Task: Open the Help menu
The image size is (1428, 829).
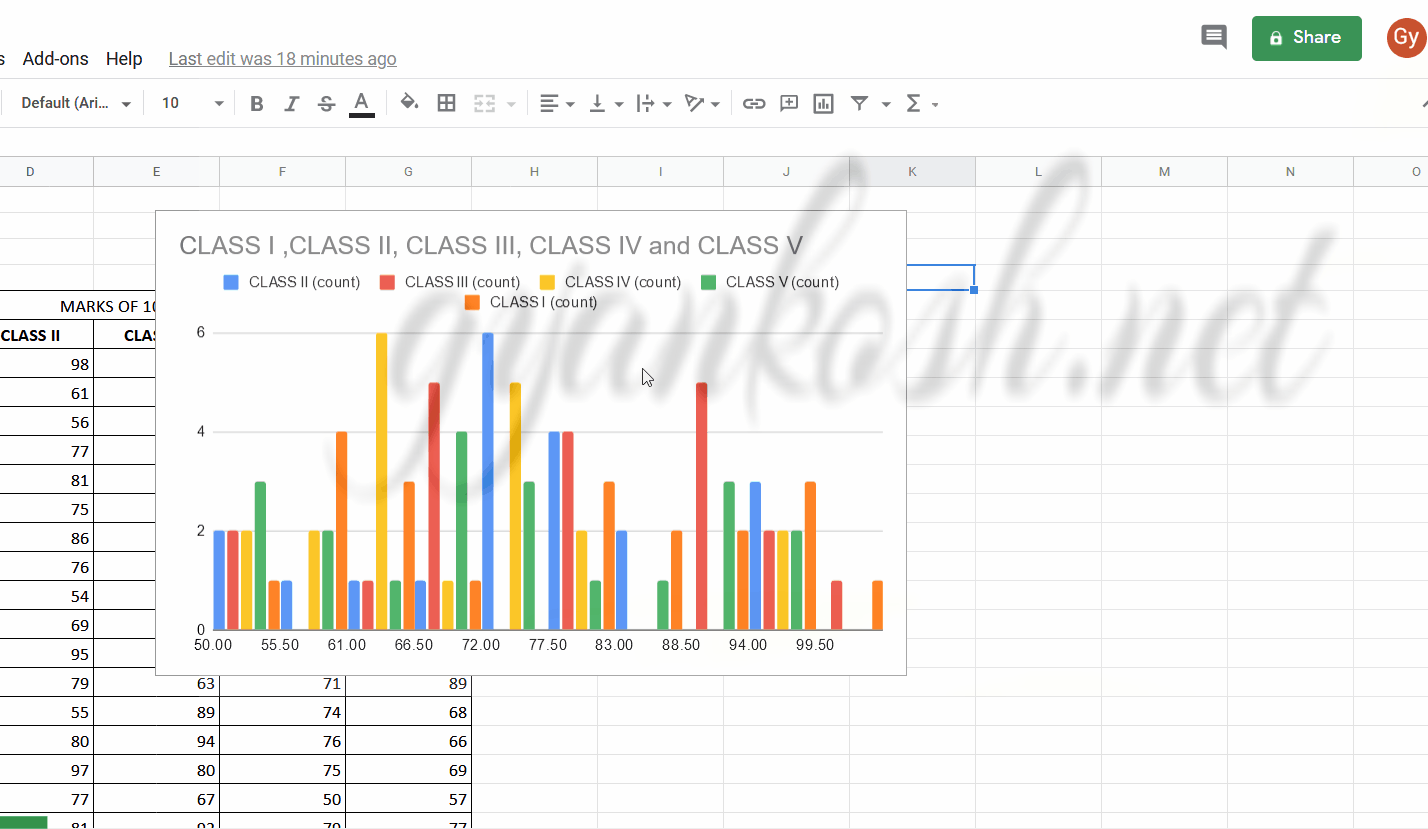Action: coord(124,58)
